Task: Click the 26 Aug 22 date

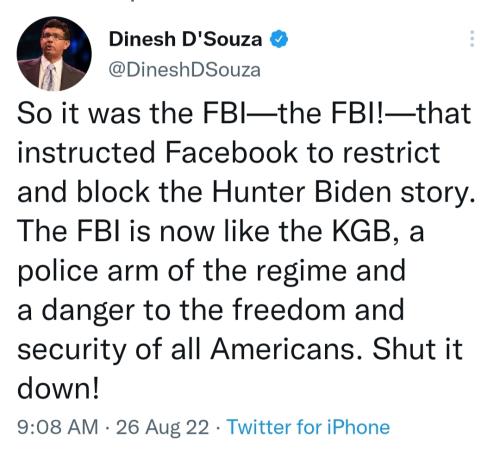Action: [162, 427]
